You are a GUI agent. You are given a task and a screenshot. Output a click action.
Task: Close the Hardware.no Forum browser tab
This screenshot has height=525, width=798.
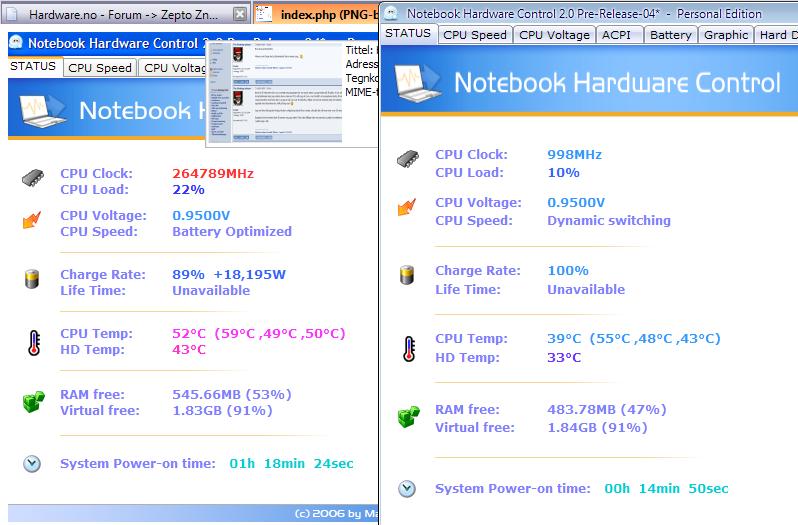(x=240, y=14)
